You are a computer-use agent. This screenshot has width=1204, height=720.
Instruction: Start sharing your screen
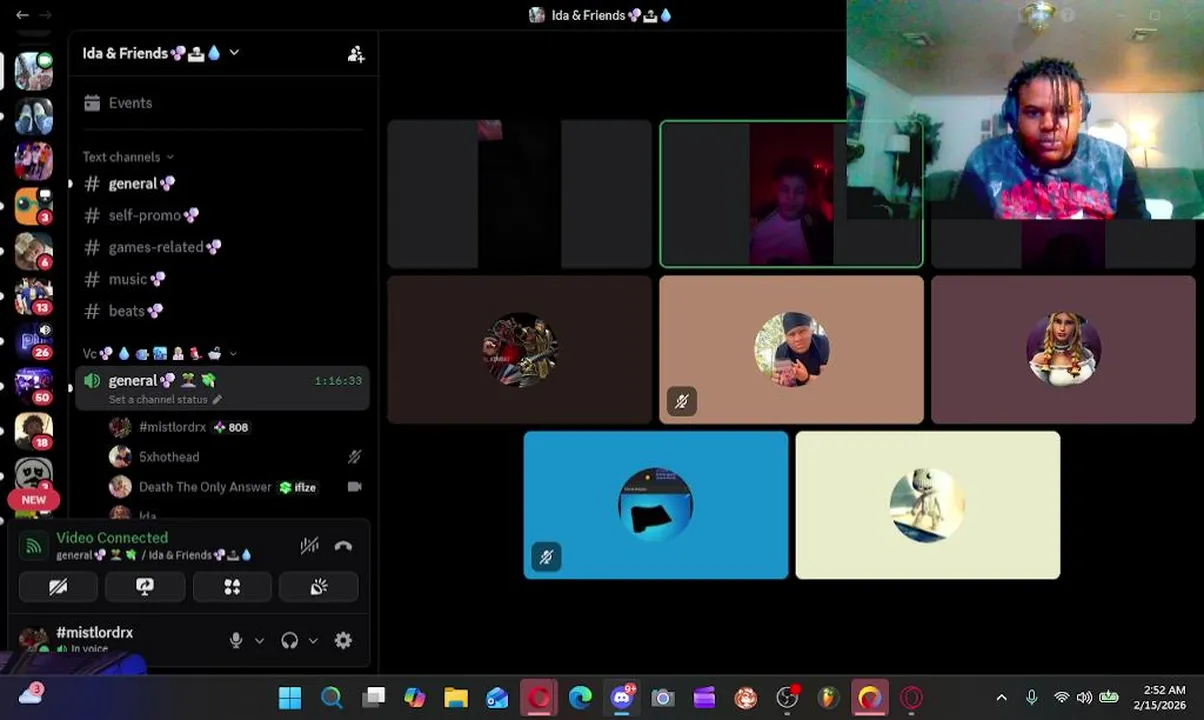tap(145, 587)
